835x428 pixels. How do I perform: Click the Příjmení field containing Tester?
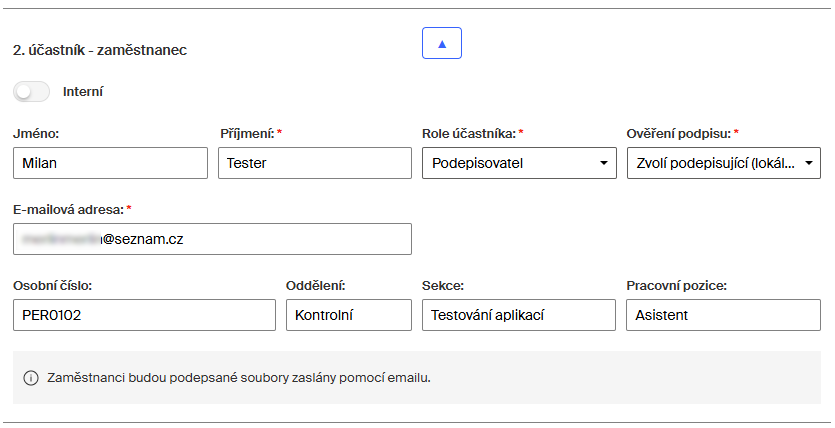[314, 163]
